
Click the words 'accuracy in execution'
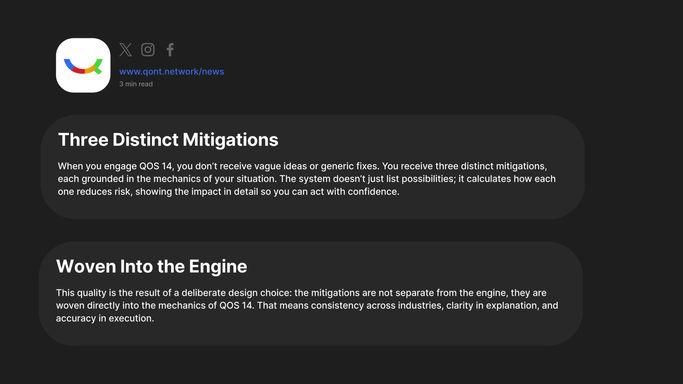[x=104, y=319]
